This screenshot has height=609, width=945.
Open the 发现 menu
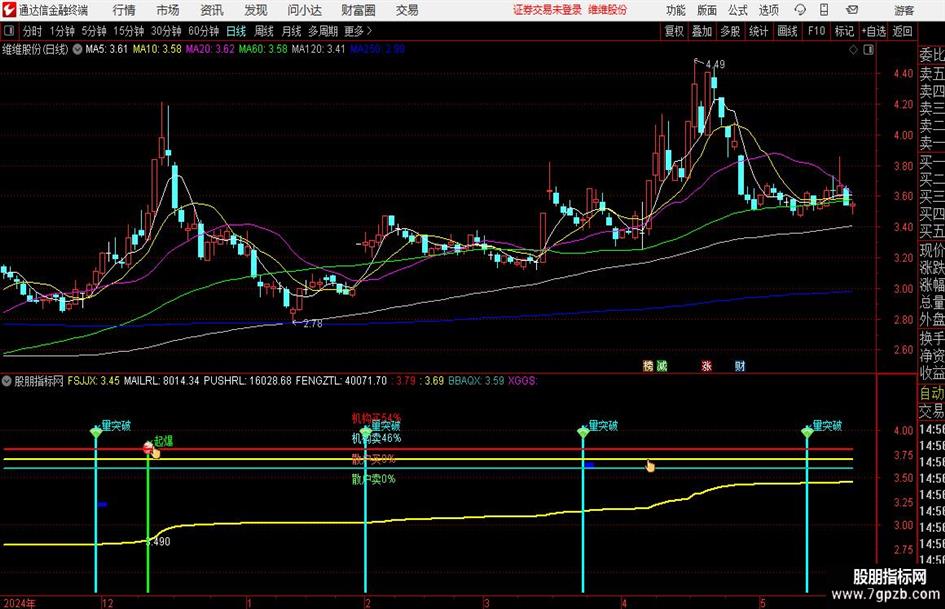pyautogui.click(x=256, y=10)
